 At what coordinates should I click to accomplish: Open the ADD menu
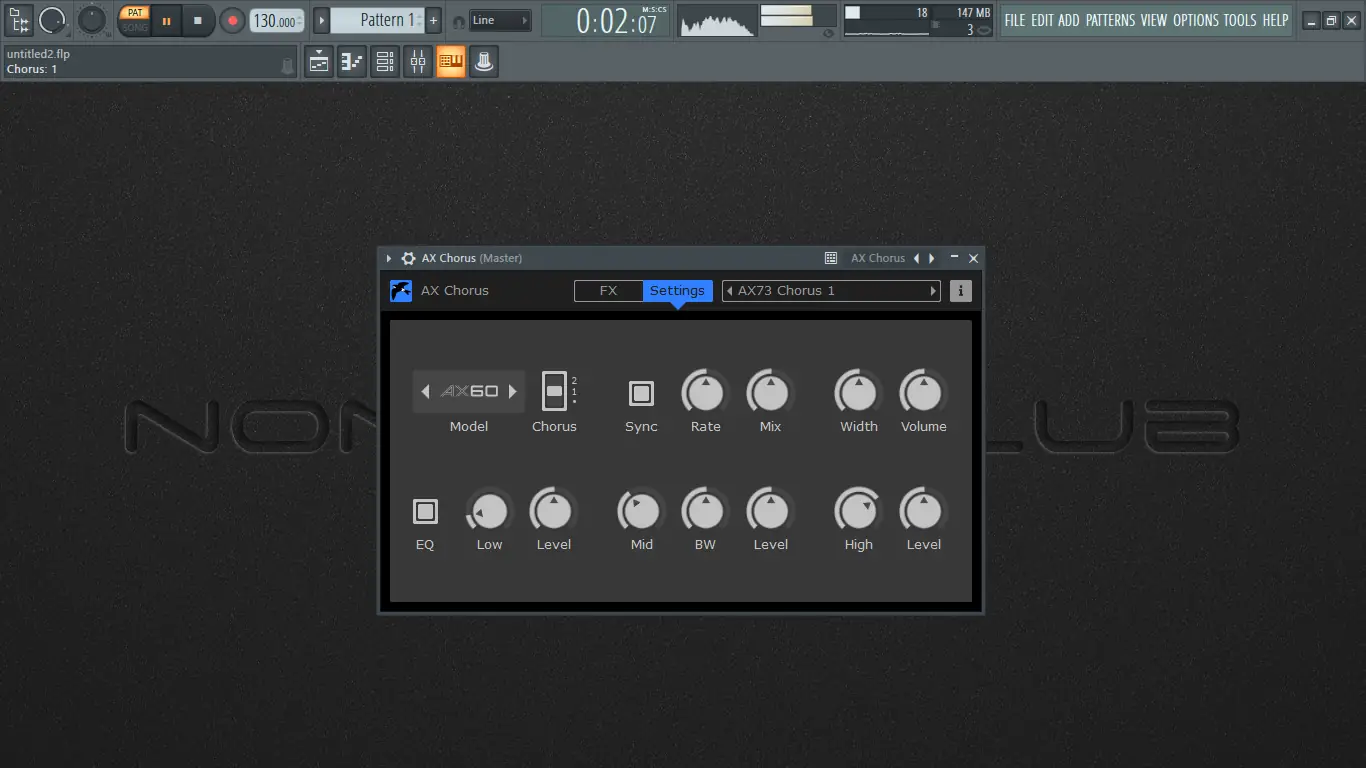(x=1069, y=20)
